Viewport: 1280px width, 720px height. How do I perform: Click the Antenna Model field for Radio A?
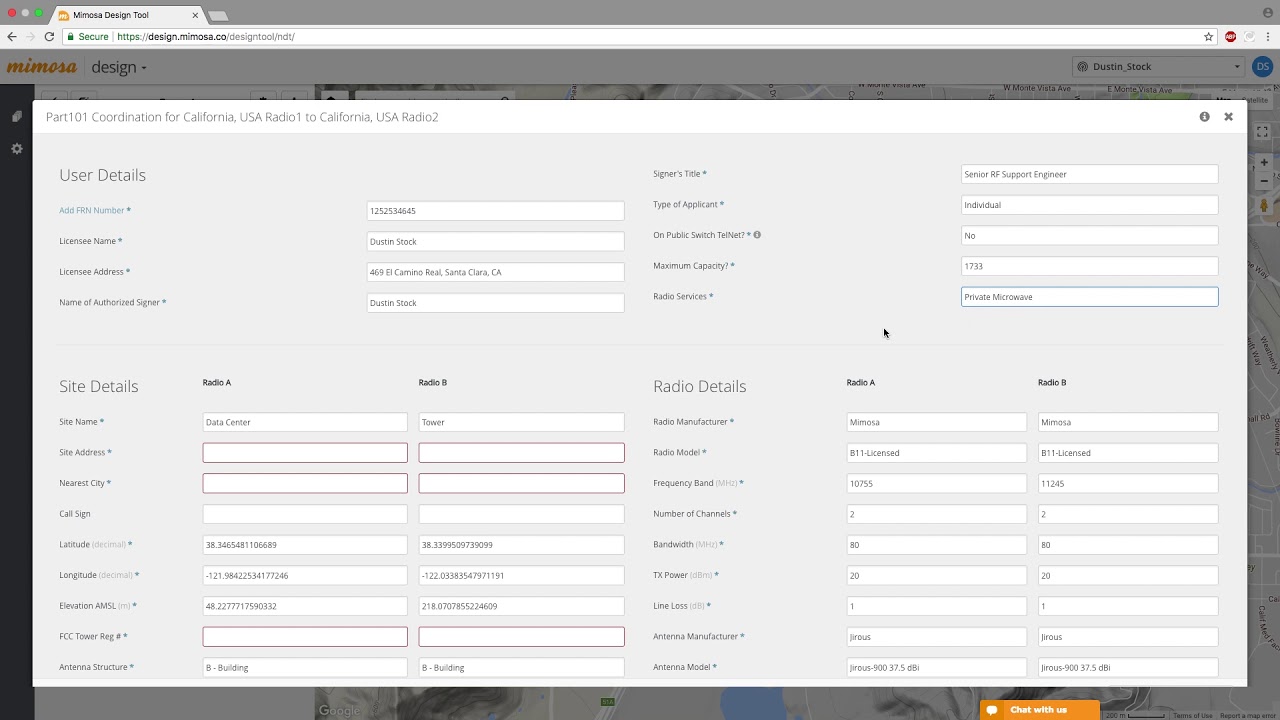[x=936, y=667]
